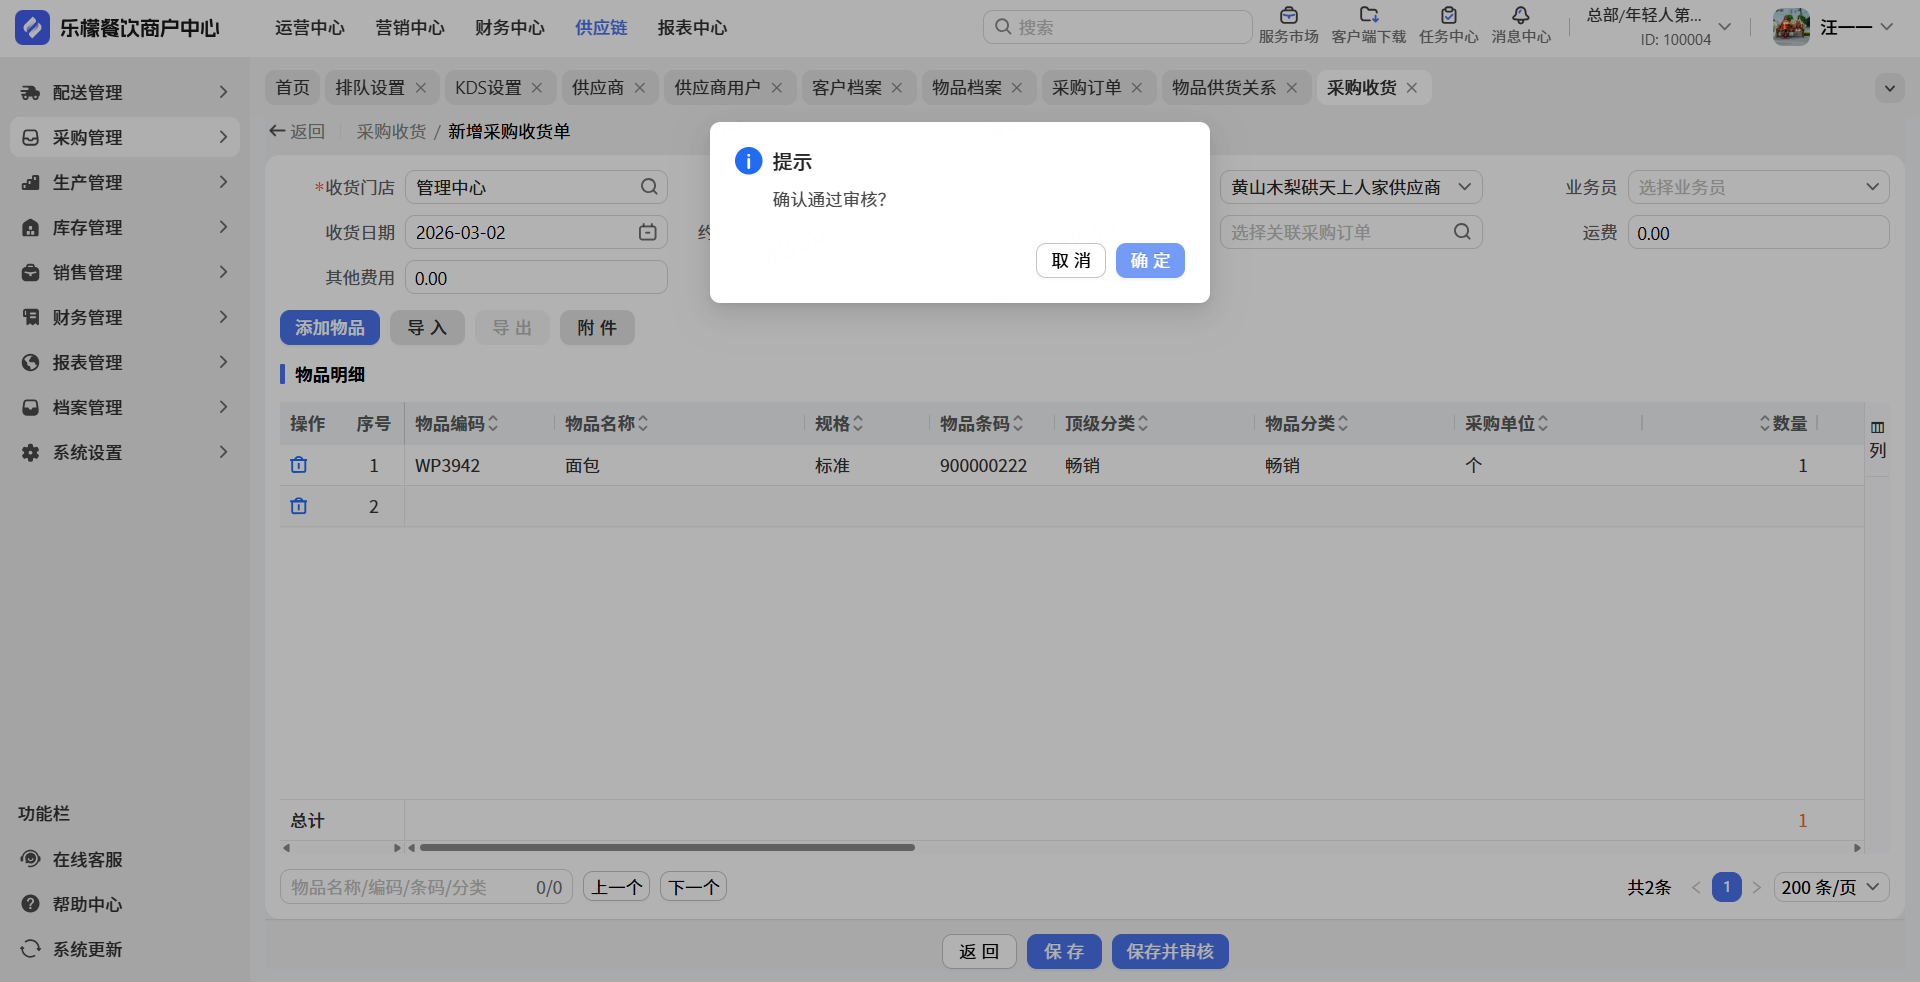The width and height of the screenshot is (1920, 982).
Task: Click 取消 in the prompt dialog
Action: (1070, 261)
